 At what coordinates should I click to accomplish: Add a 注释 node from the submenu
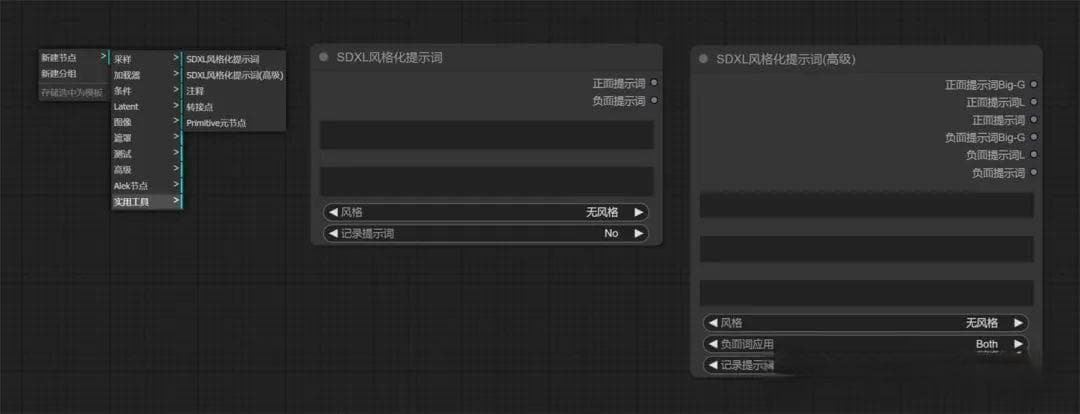(x=234, y=91)
